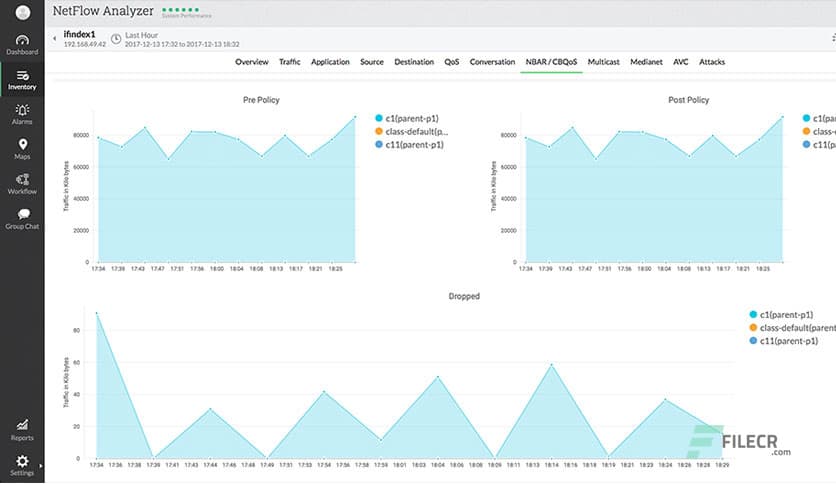This screenshot has height=484, width=836.
Task: Toggle class-default series in Post Policy legend
Action: pyautogui.click(x=819, y=132)
